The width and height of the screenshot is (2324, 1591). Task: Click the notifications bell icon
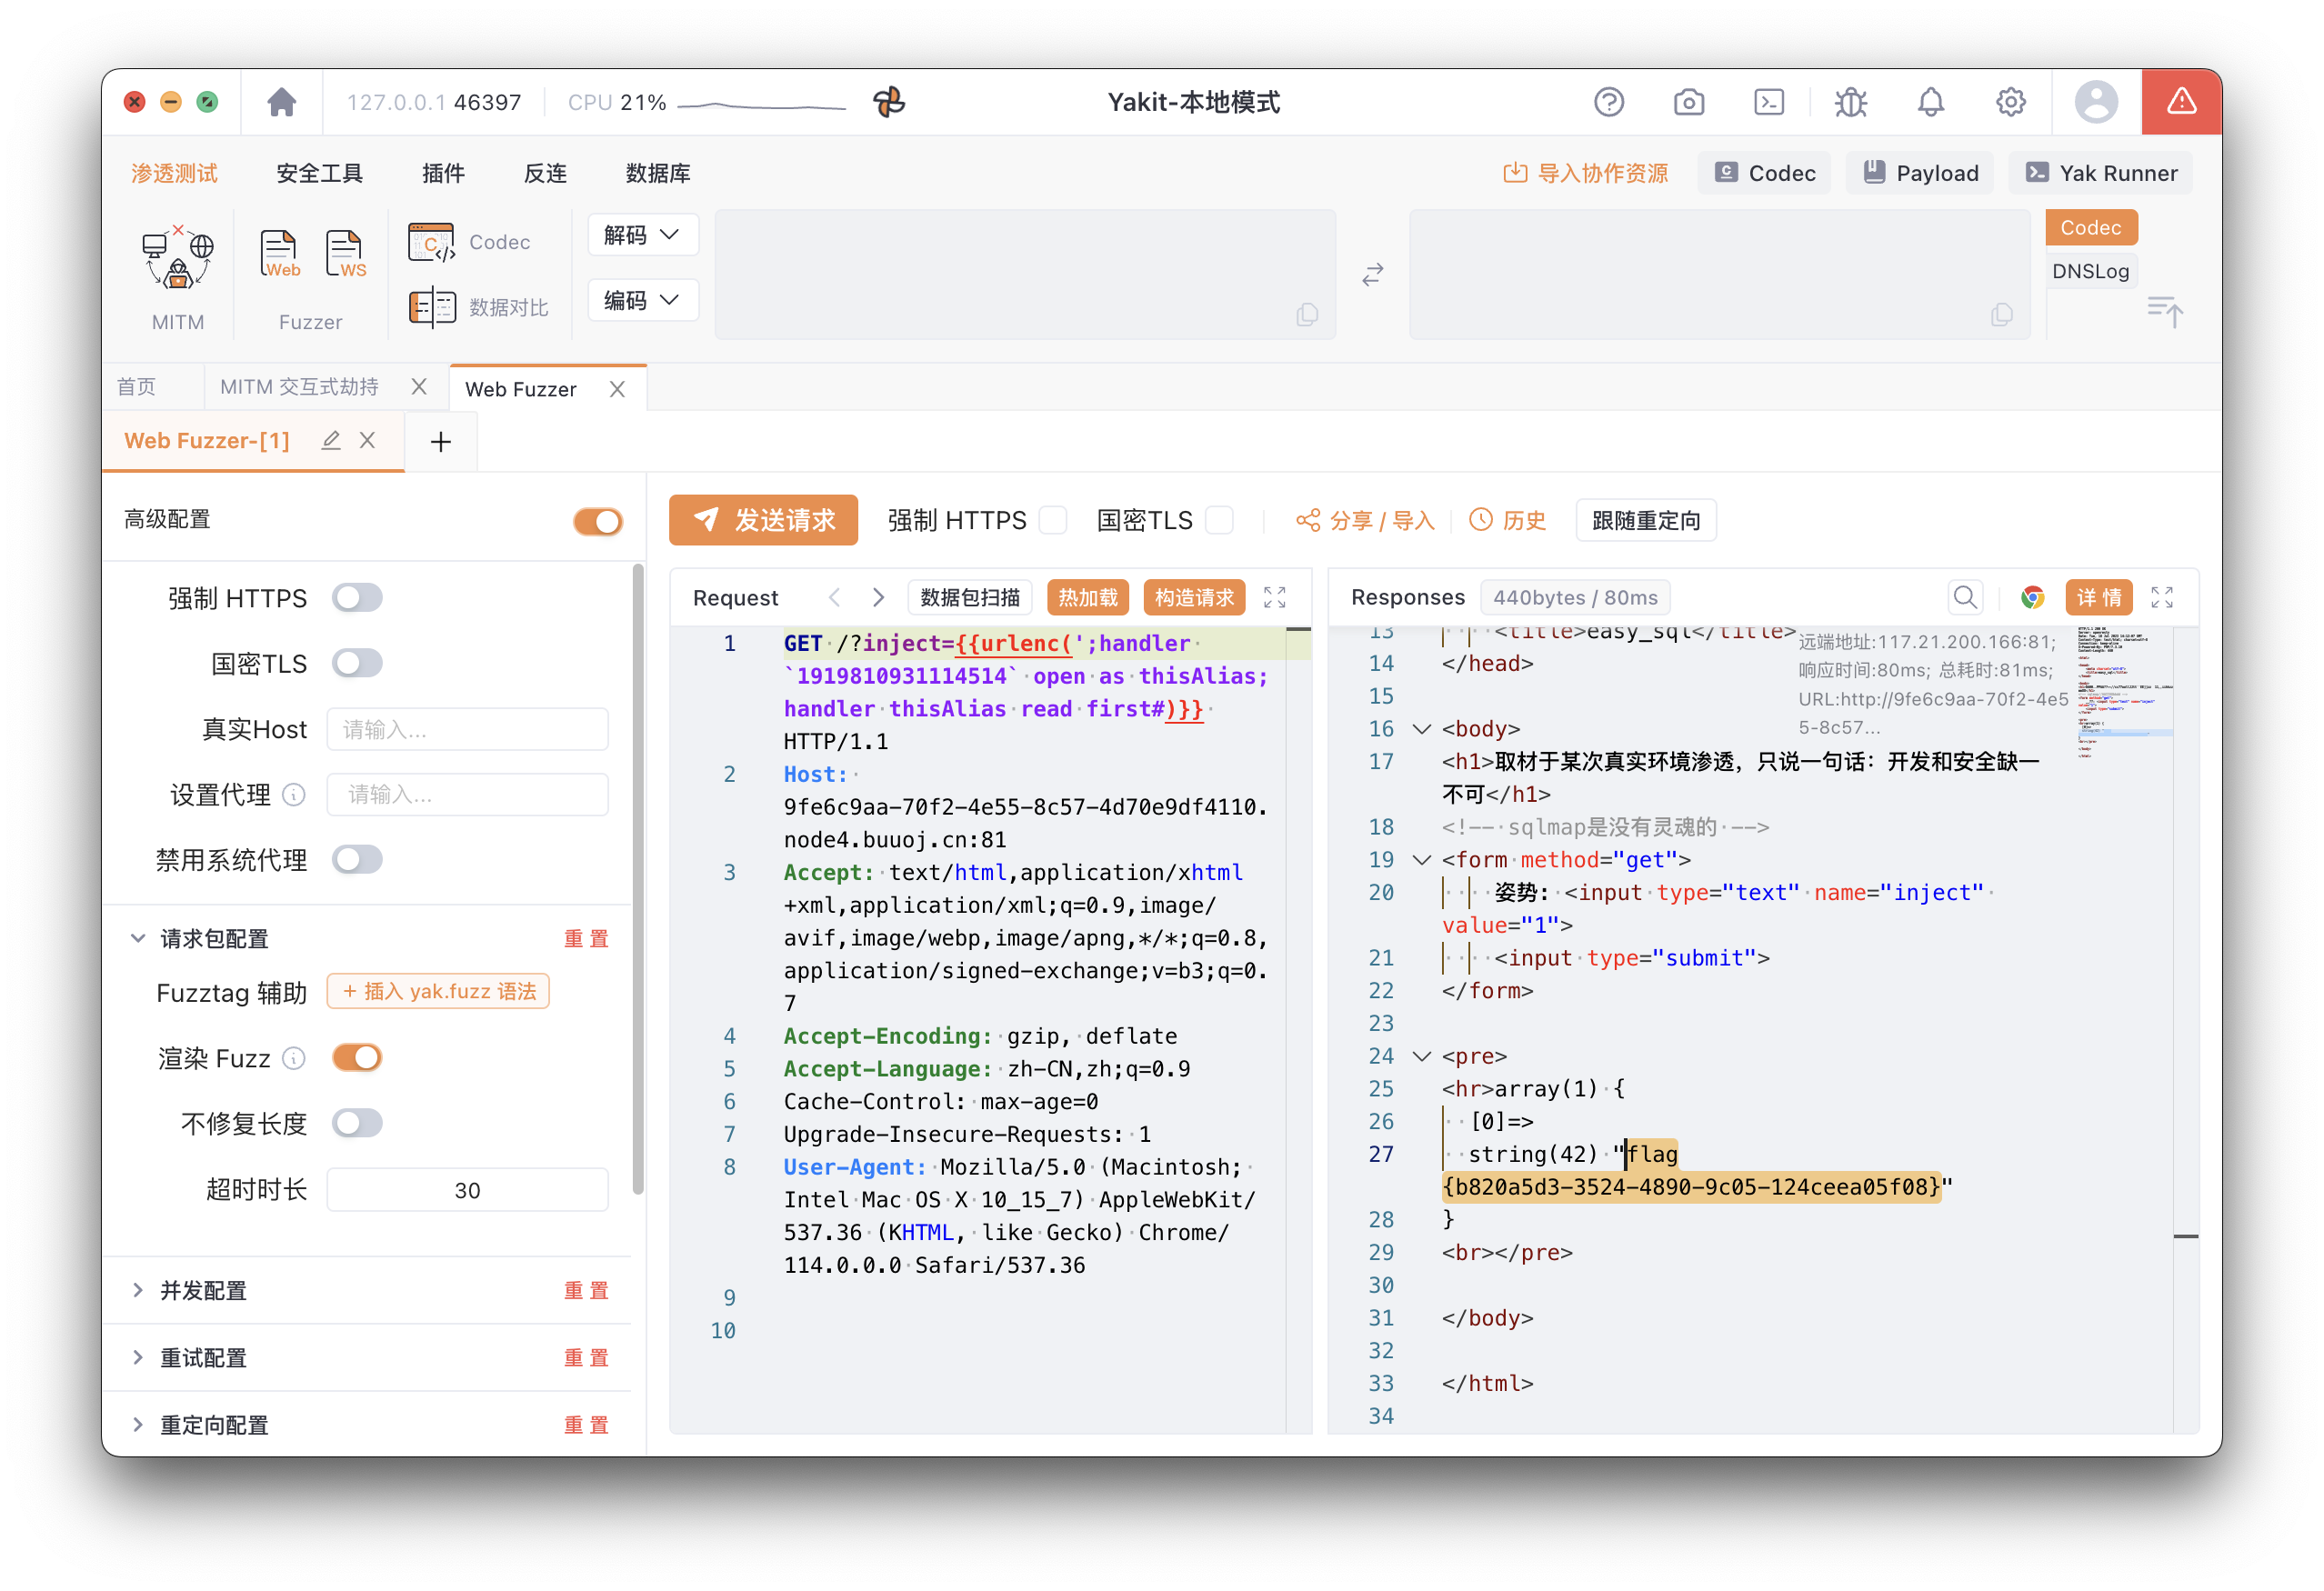coord(1930,102)
